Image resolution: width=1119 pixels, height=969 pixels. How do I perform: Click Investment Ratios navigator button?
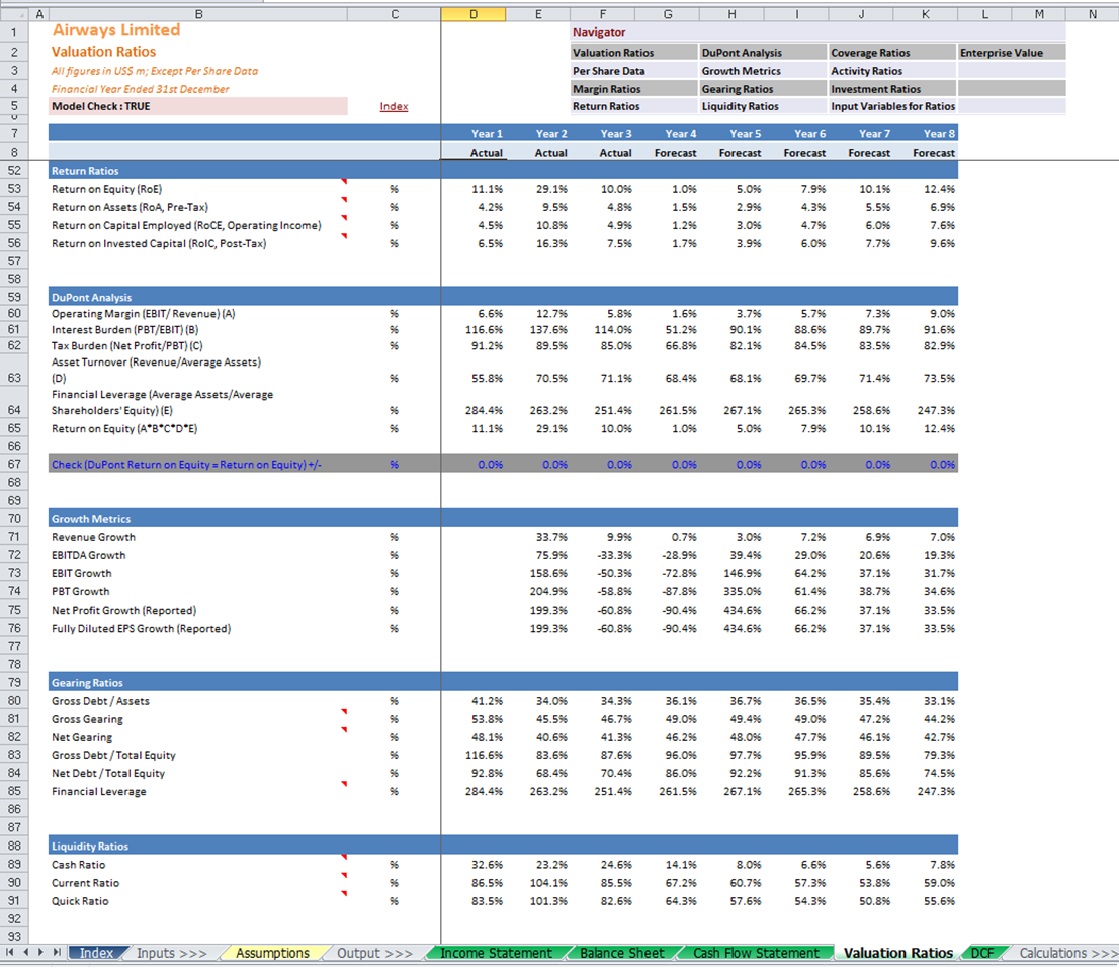[892, 88]
